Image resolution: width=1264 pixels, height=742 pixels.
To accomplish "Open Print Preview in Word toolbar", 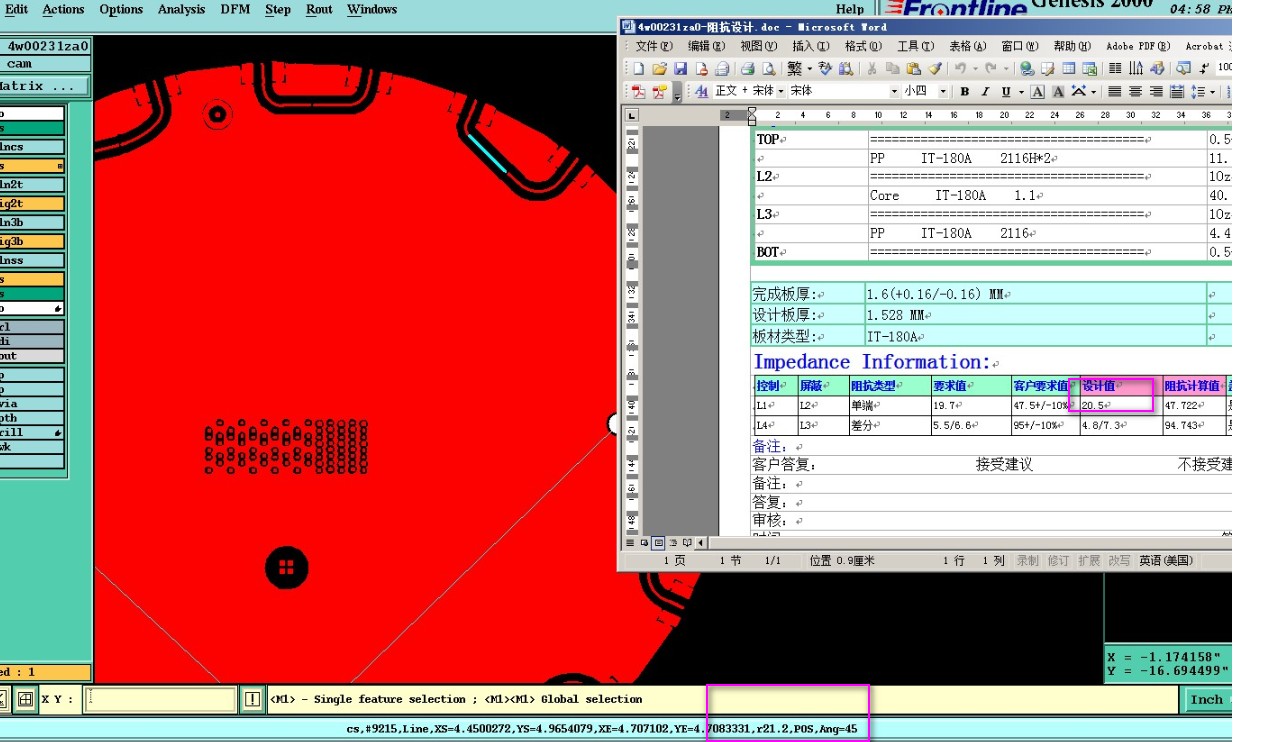I will [768, 68].
